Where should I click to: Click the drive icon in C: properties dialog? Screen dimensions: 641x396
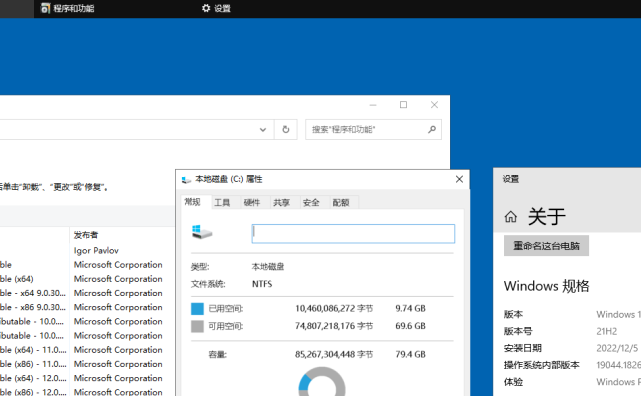coord(202,232)
